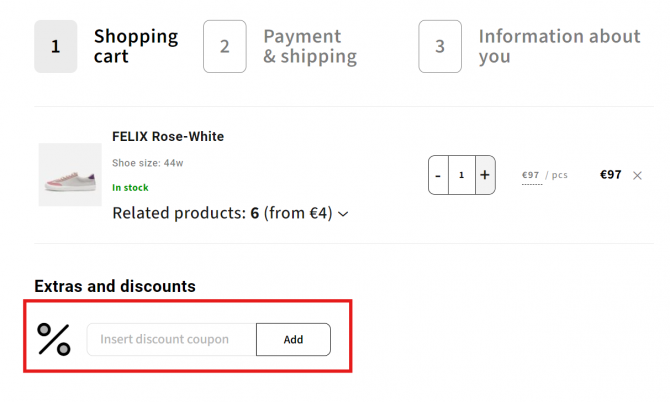The width and height of the screenshot is (670, 402).
Task: Click the Shoe size: 44w text
Action: tap(148, 163)
